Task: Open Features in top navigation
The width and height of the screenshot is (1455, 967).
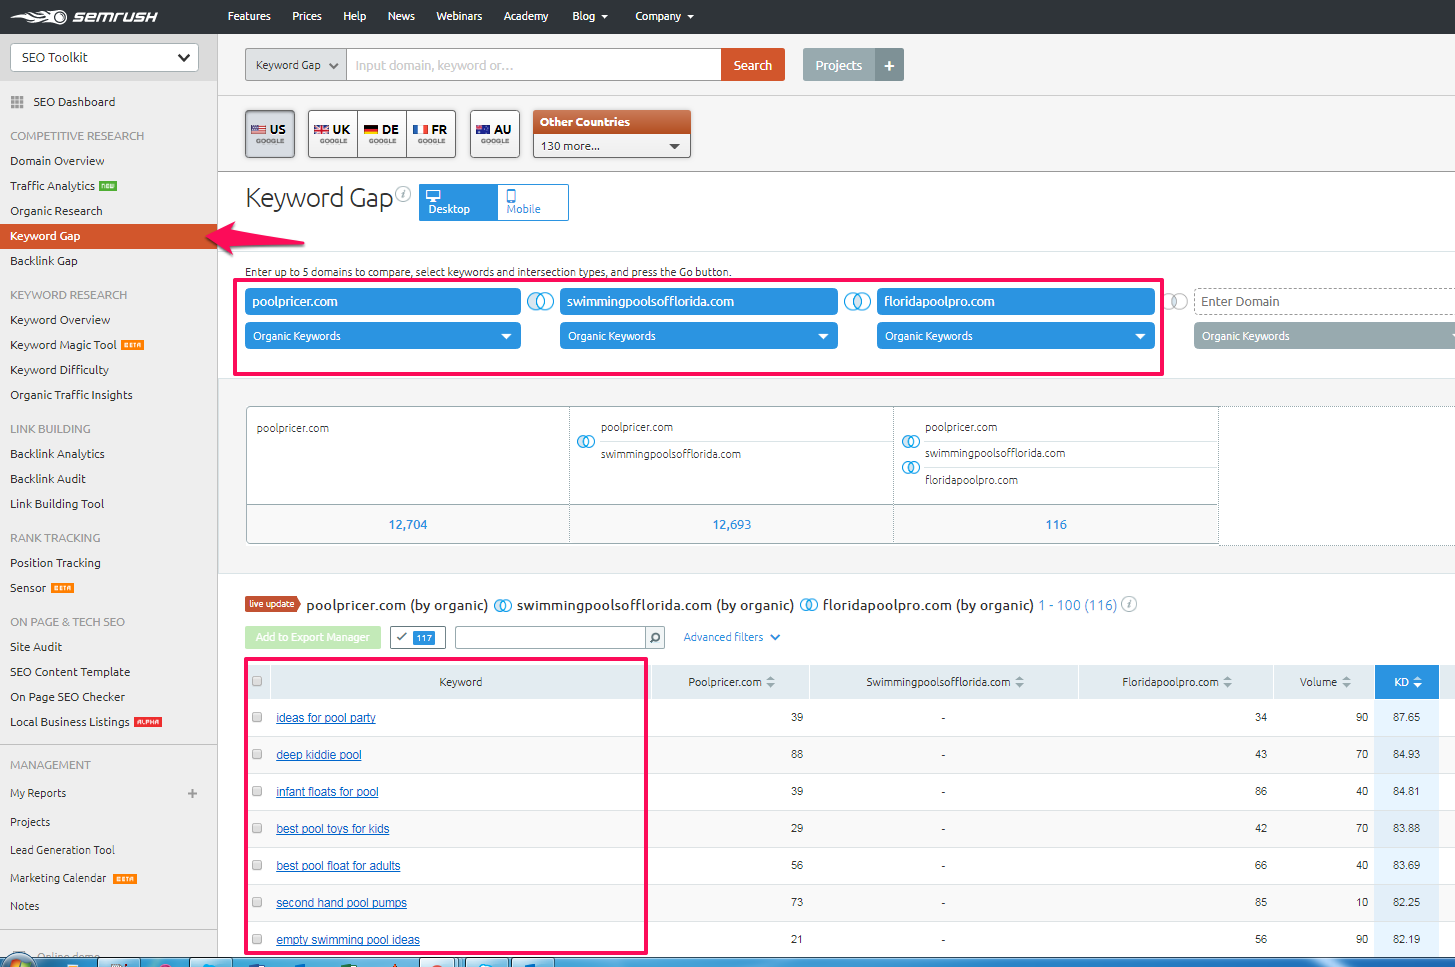Action: click(x=249, y=16)
